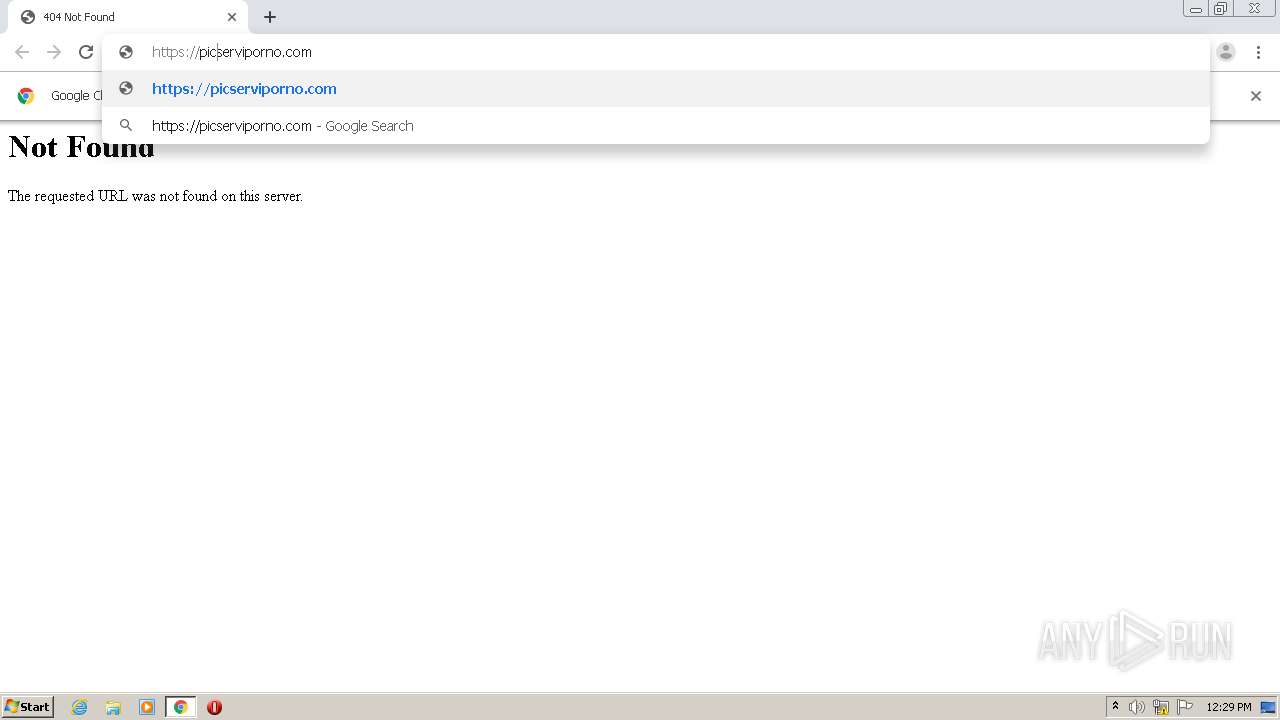
Task: Click the 12:29 PM taskbar clock
Action: [1229, 707]
